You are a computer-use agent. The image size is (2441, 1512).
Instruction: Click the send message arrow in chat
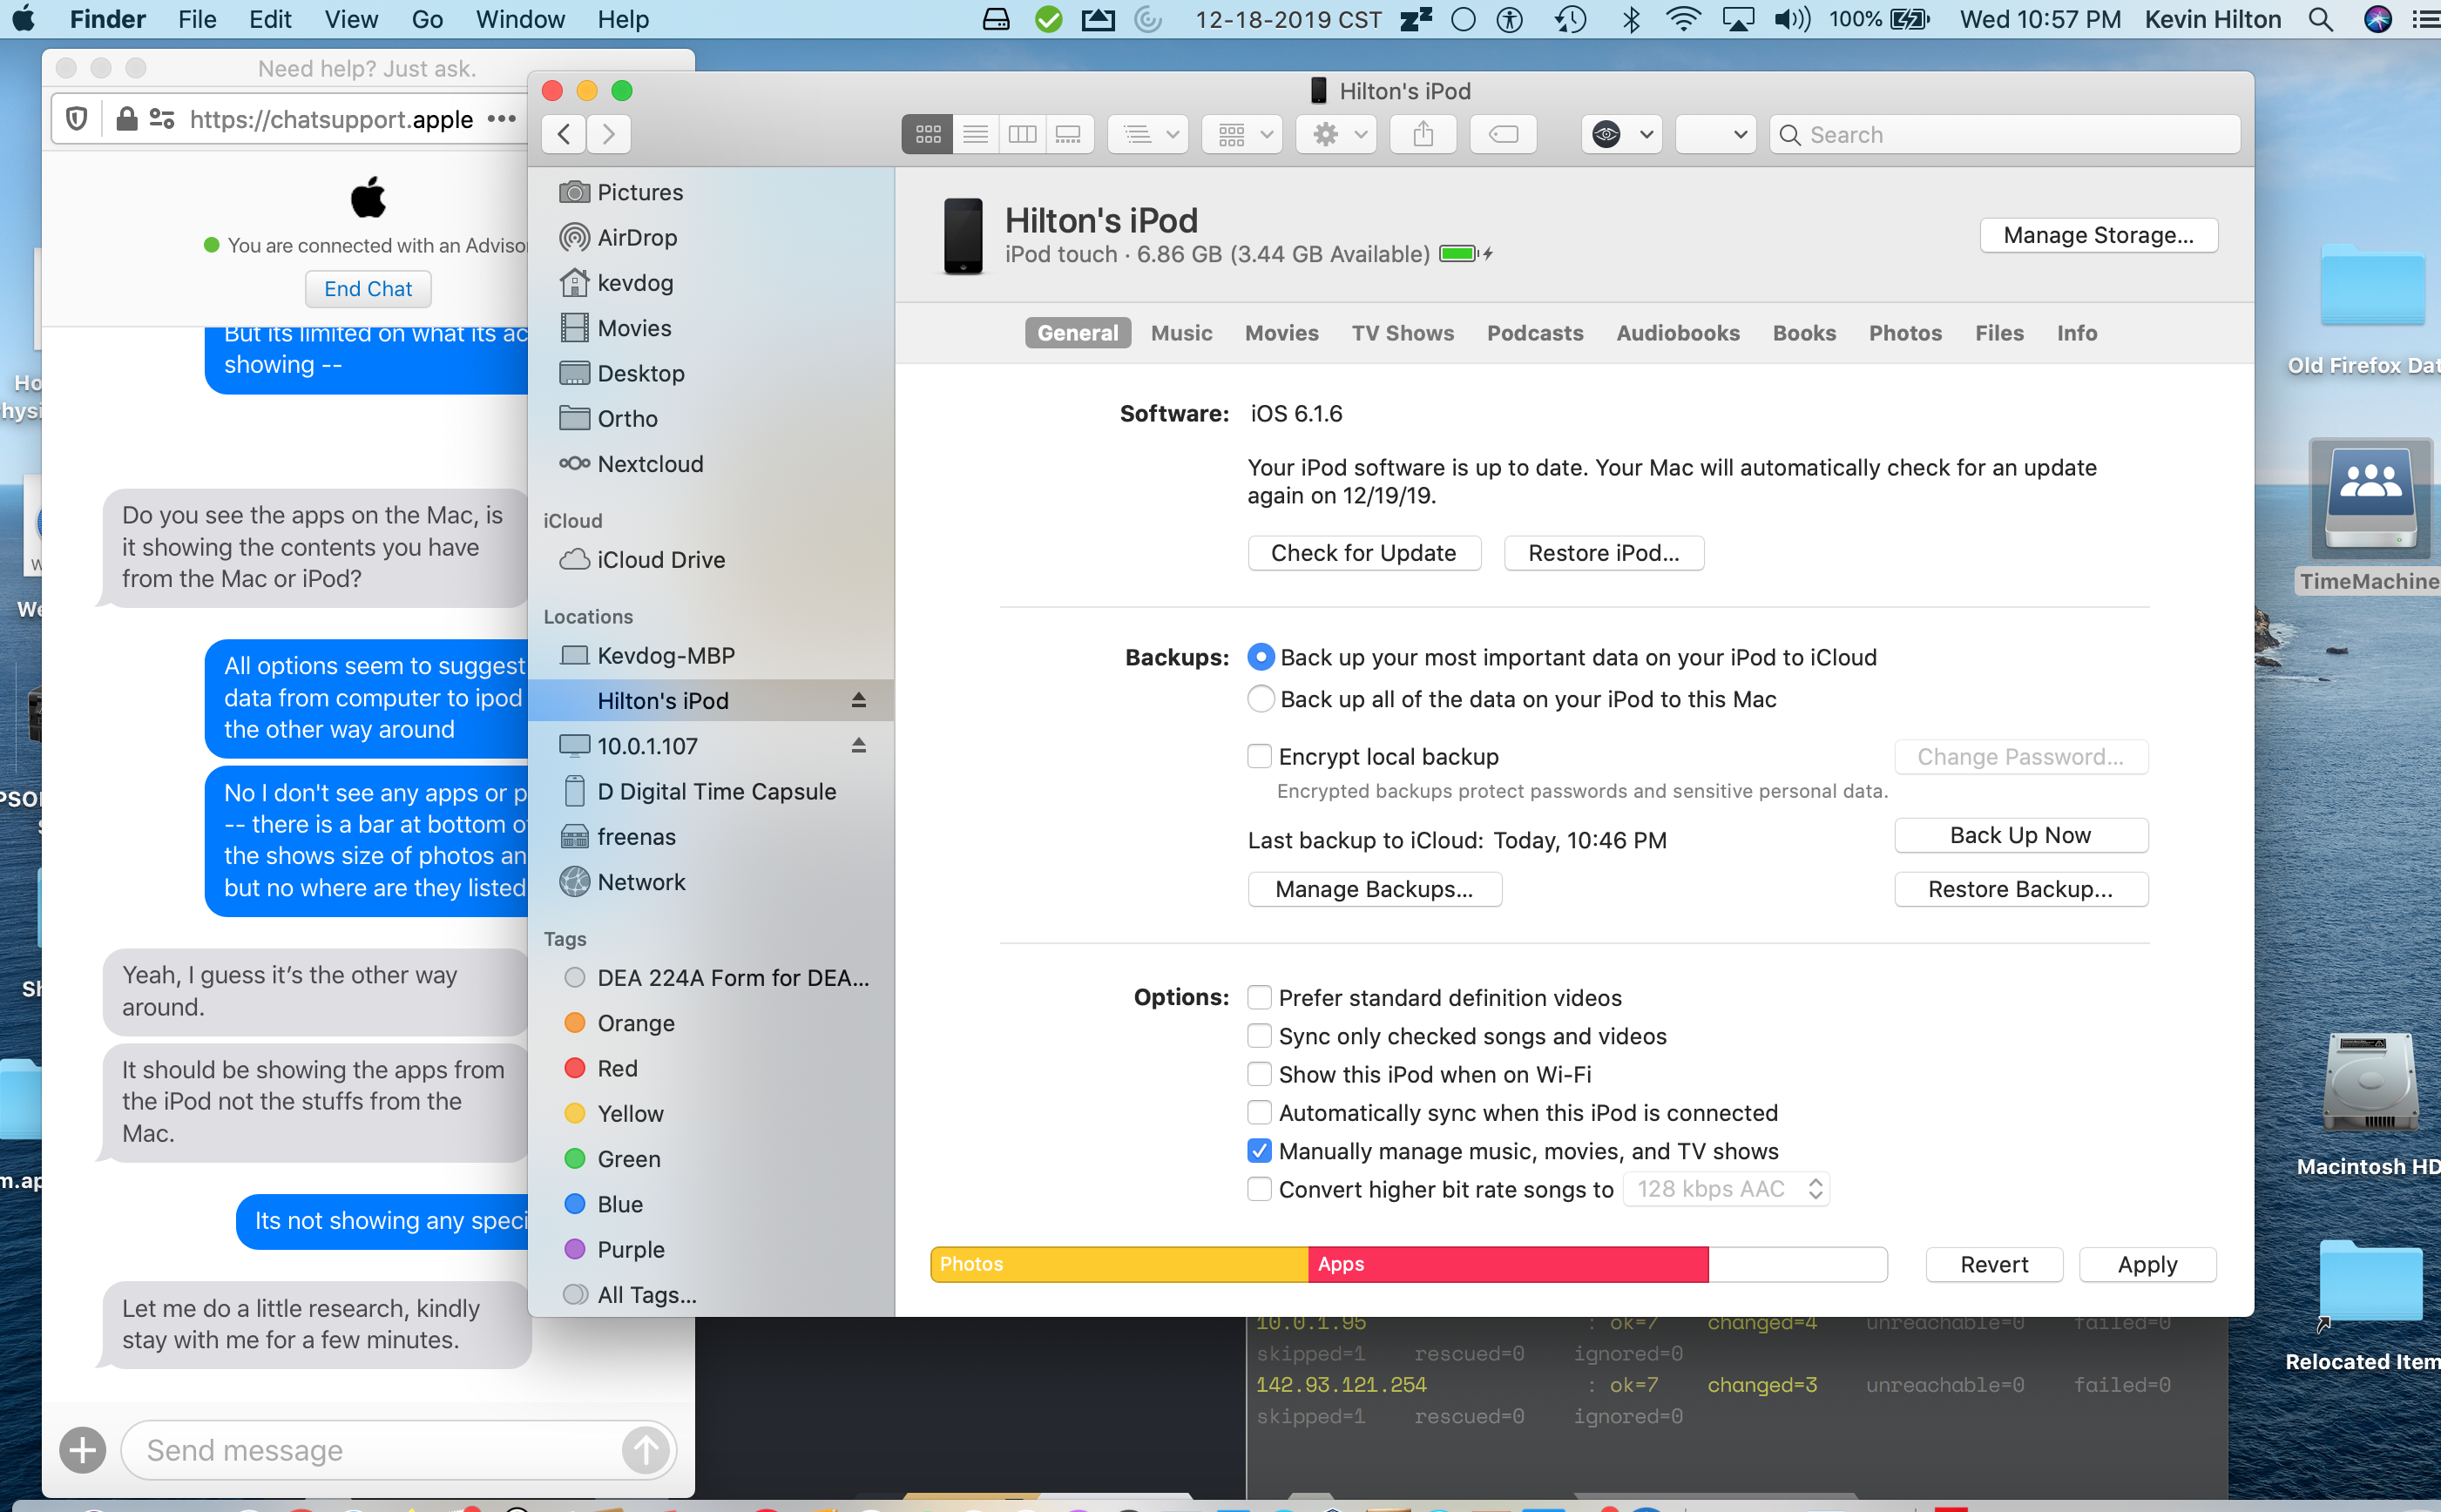pos(645,1450)
